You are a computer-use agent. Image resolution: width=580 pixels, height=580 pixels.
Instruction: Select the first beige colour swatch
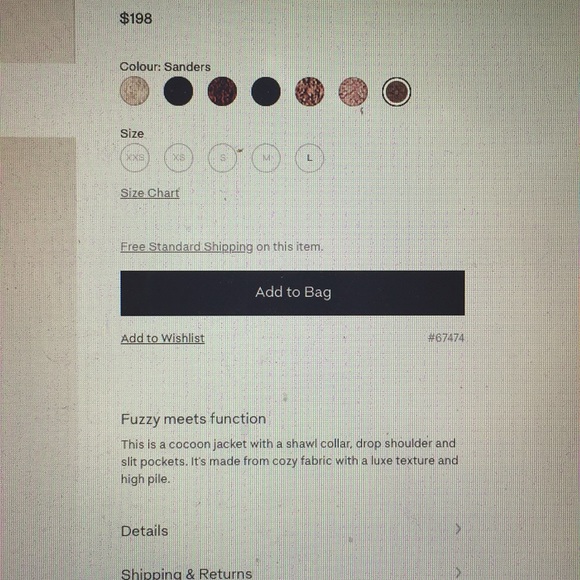(135, 91)
